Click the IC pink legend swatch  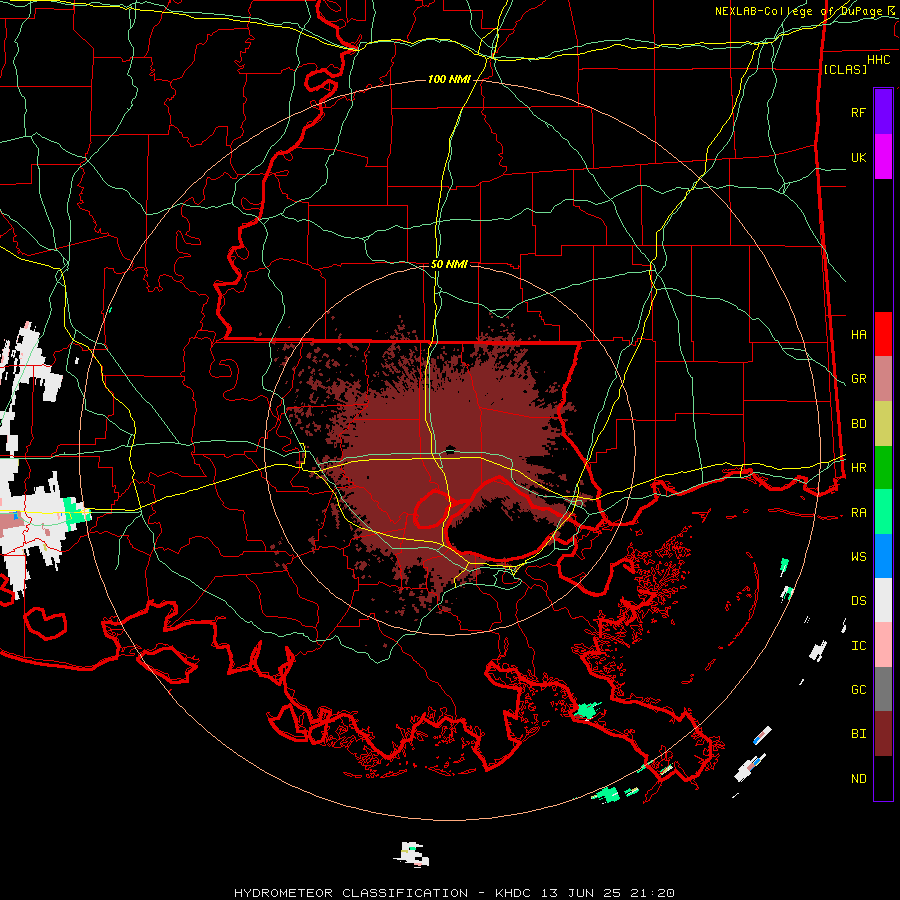point(883,645)
